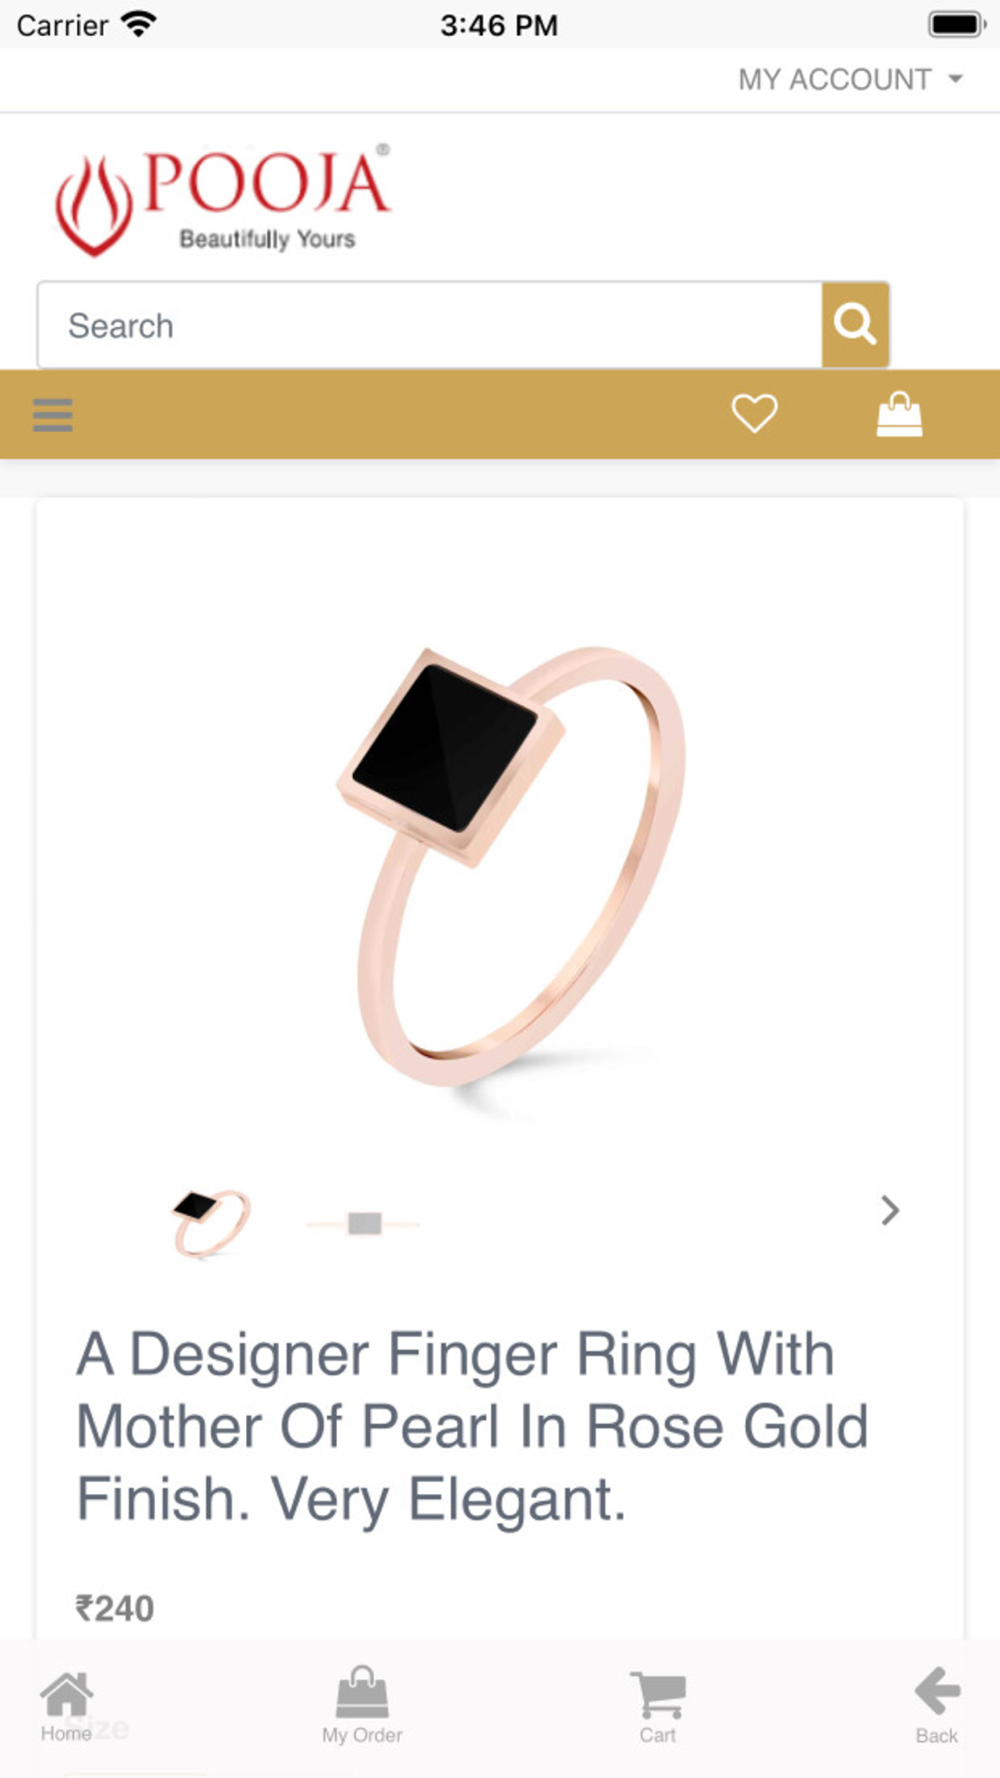The width and height of the screenshot is (1000, 1778).
Task: Click the Pooja logo
Action: point(223,199)
